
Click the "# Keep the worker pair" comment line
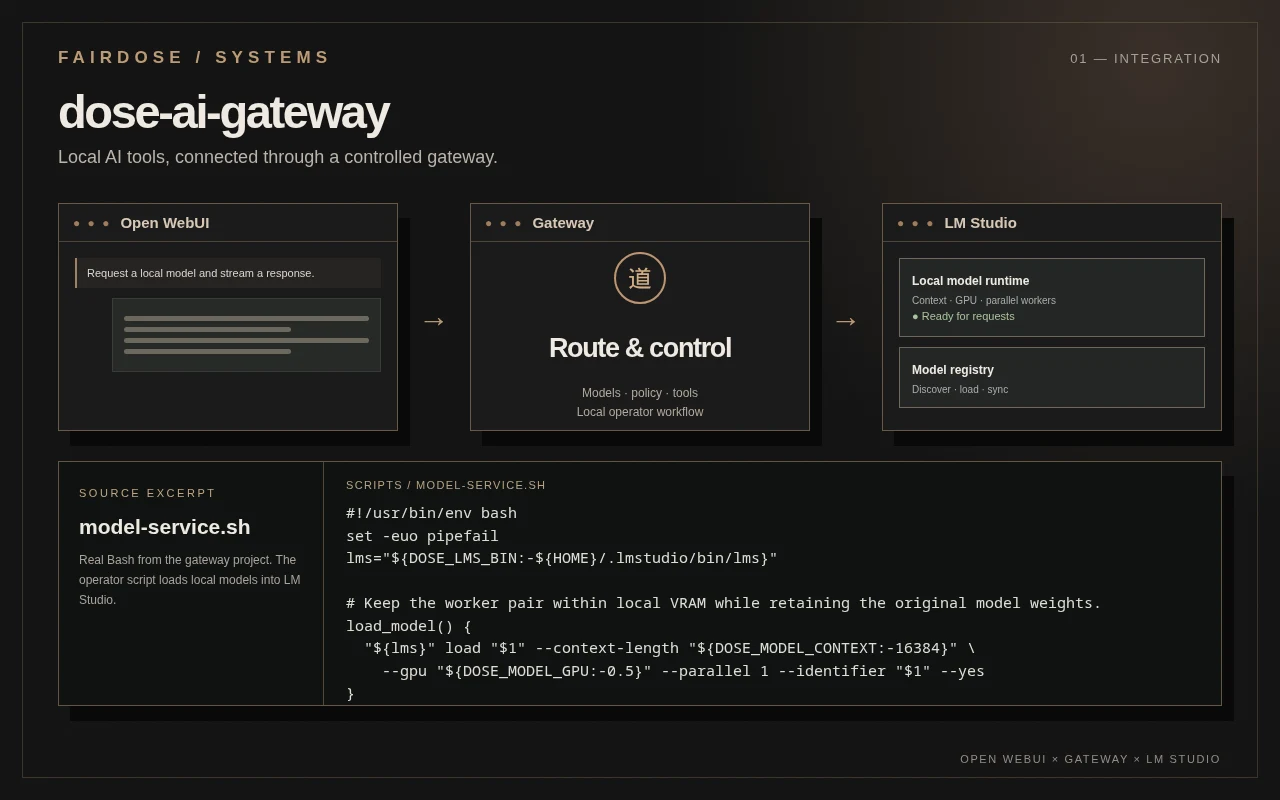tap(724, 603)
